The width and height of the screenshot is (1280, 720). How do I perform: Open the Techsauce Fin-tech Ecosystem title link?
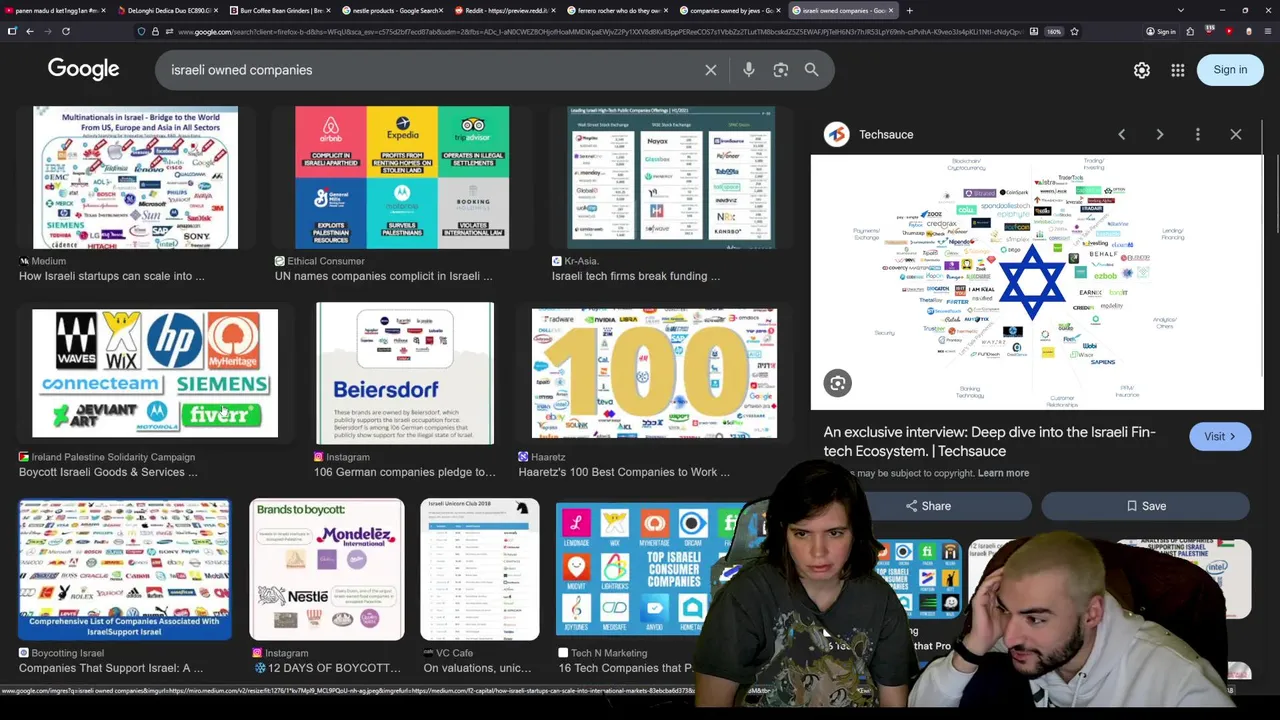pyautogui.click(x=990, y=442)
